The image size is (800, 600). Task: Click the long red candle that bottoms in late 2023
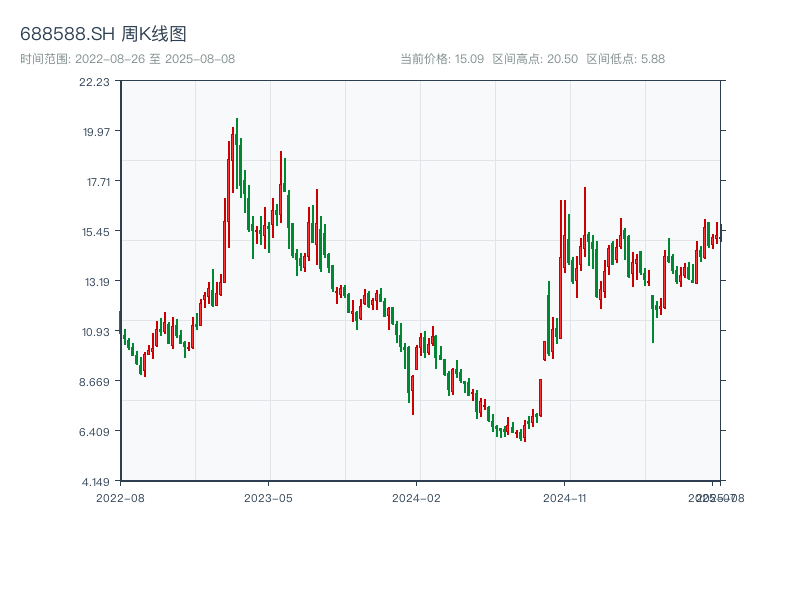coord(412,395)
